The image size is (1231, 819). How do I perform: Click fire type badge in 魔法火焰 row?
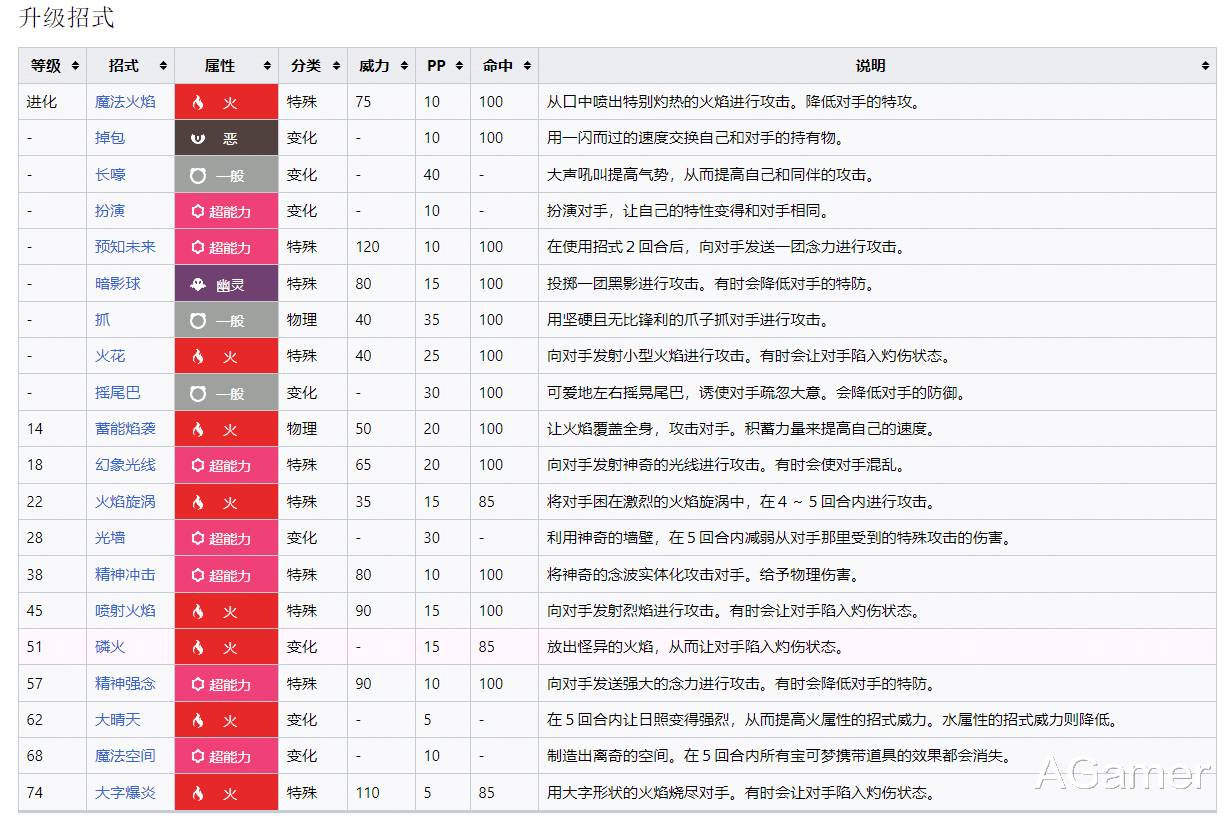226,102
